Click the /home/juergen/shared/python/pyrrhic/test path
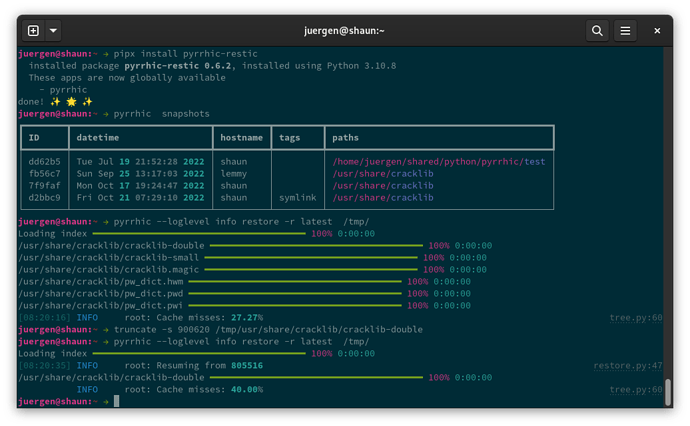This screenshot has width=690, height=426. click(439, 162)
